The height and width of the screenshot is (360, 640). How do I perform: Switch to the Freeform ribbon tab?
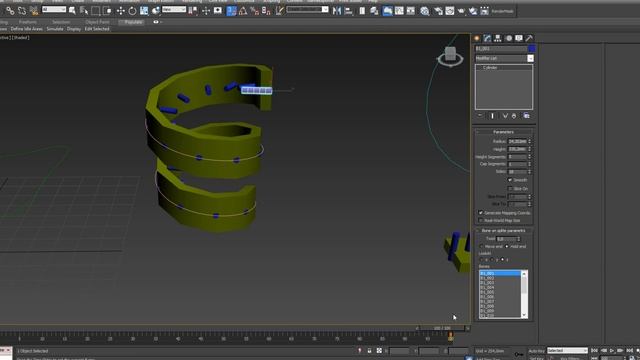tap(28, 22)
